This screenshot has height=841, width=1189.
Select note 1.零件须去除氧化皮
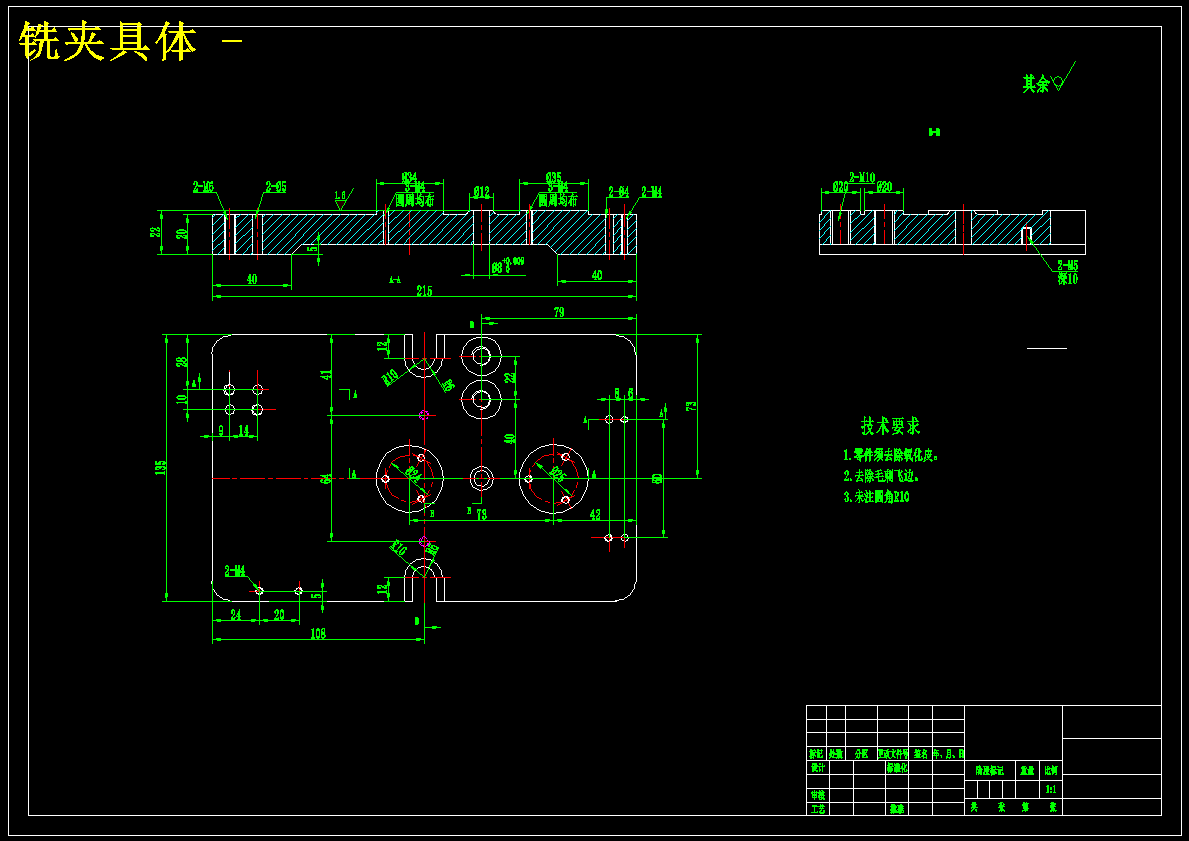pos(892,456)
